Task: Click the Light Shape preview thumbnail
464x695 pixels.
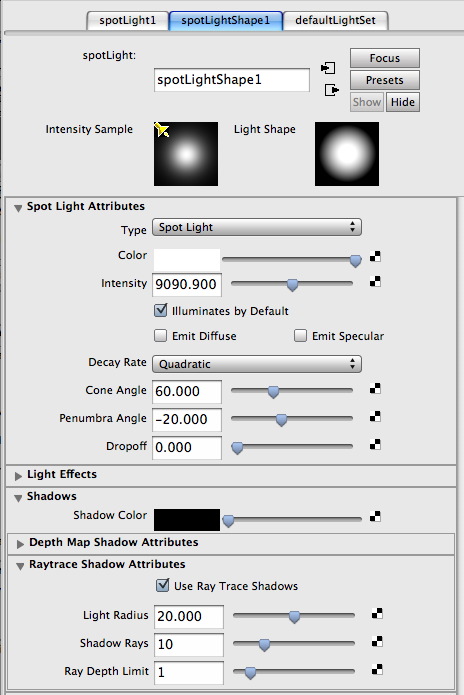Action: [x=347, y=154]
